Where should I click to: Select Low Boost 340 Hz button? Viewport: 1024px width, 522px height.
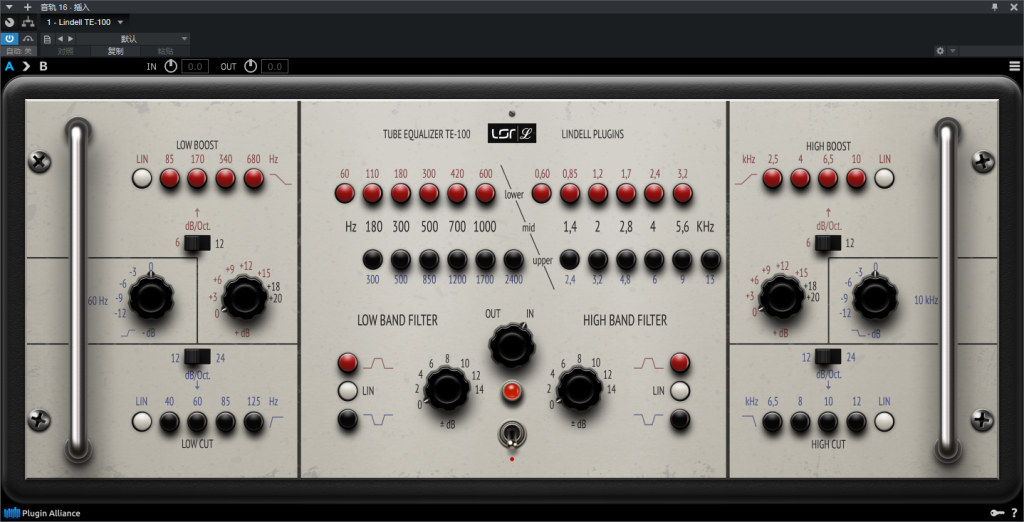pos(225,178)
